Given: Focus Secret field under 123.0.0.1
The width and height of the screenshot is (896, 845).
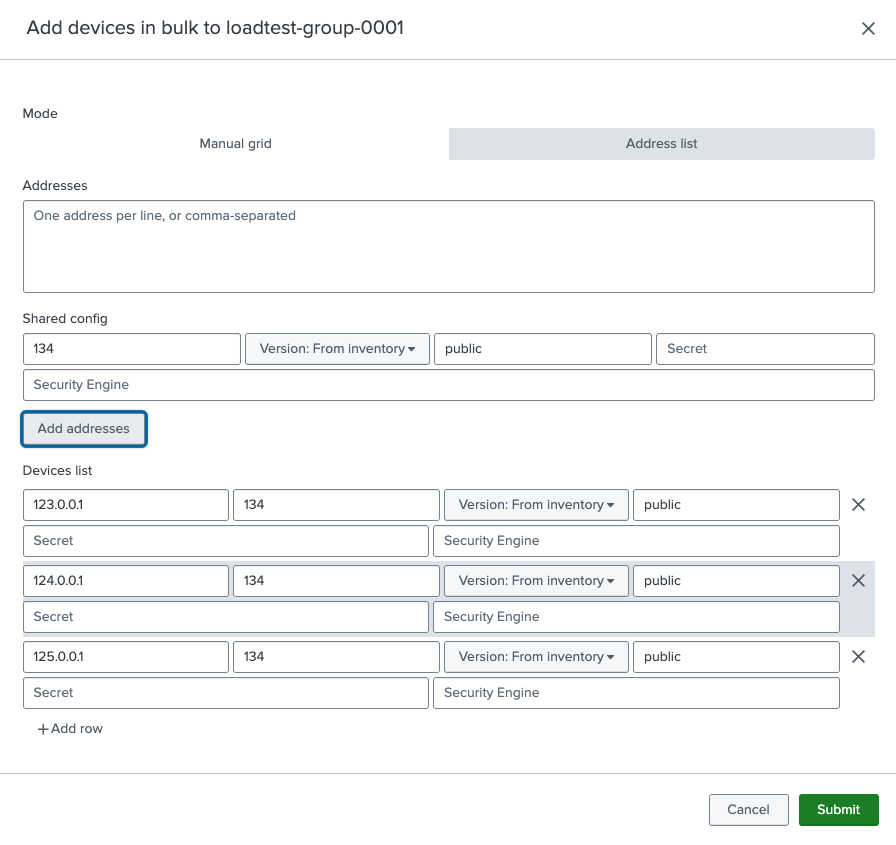Looking at the screenshot, I should pyautogui.click(x=226, y=540).
